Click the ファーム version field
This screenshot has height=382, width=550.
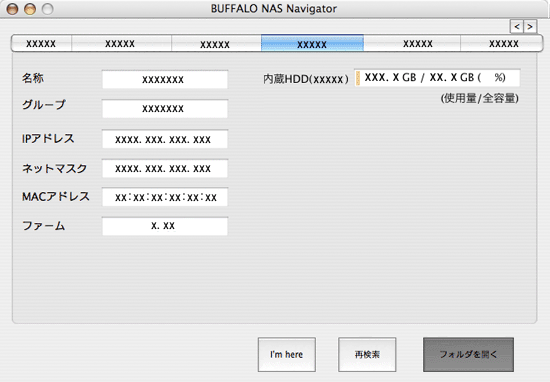coord(165,226)
